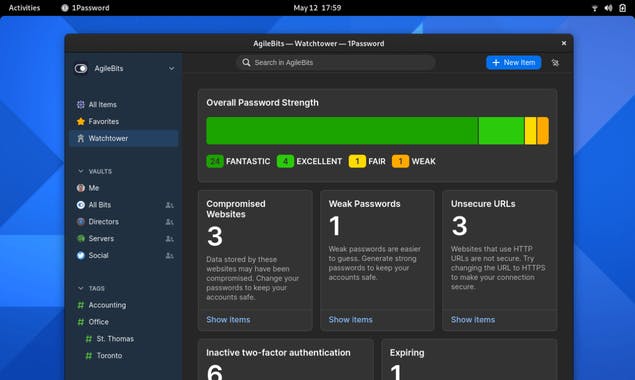Click the Inactive two-factor authentication card
Viewport: 635px width, 380px height.
click(x=286, y=360)
